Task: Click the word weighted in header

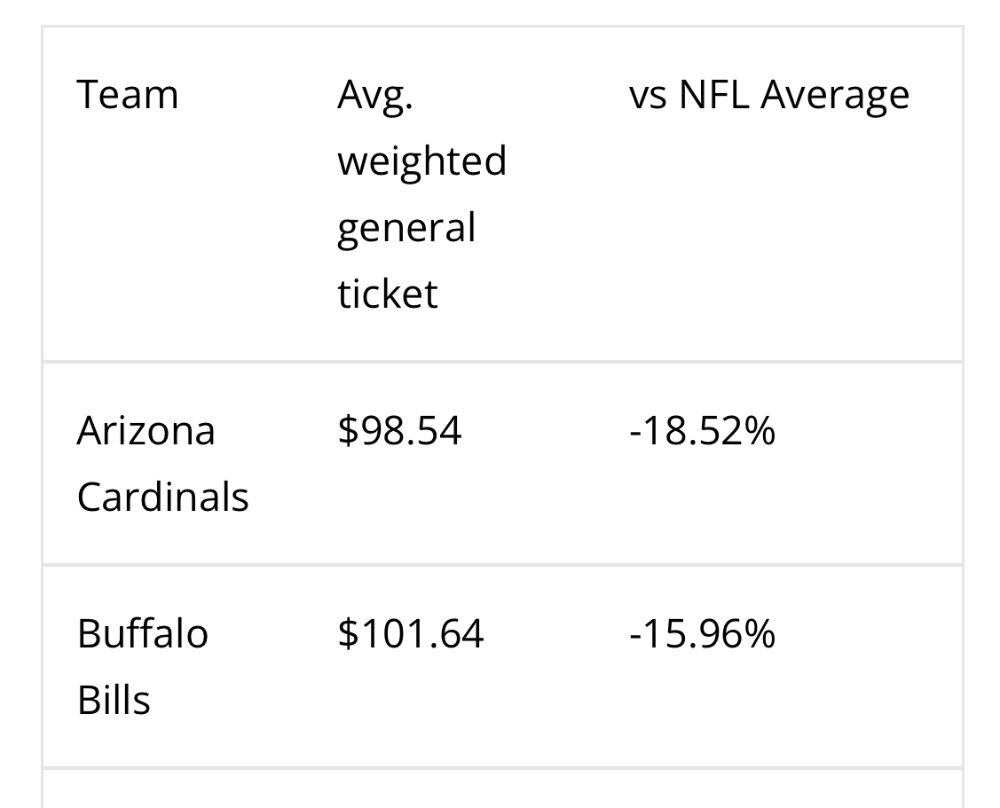Action: point(422,161)
